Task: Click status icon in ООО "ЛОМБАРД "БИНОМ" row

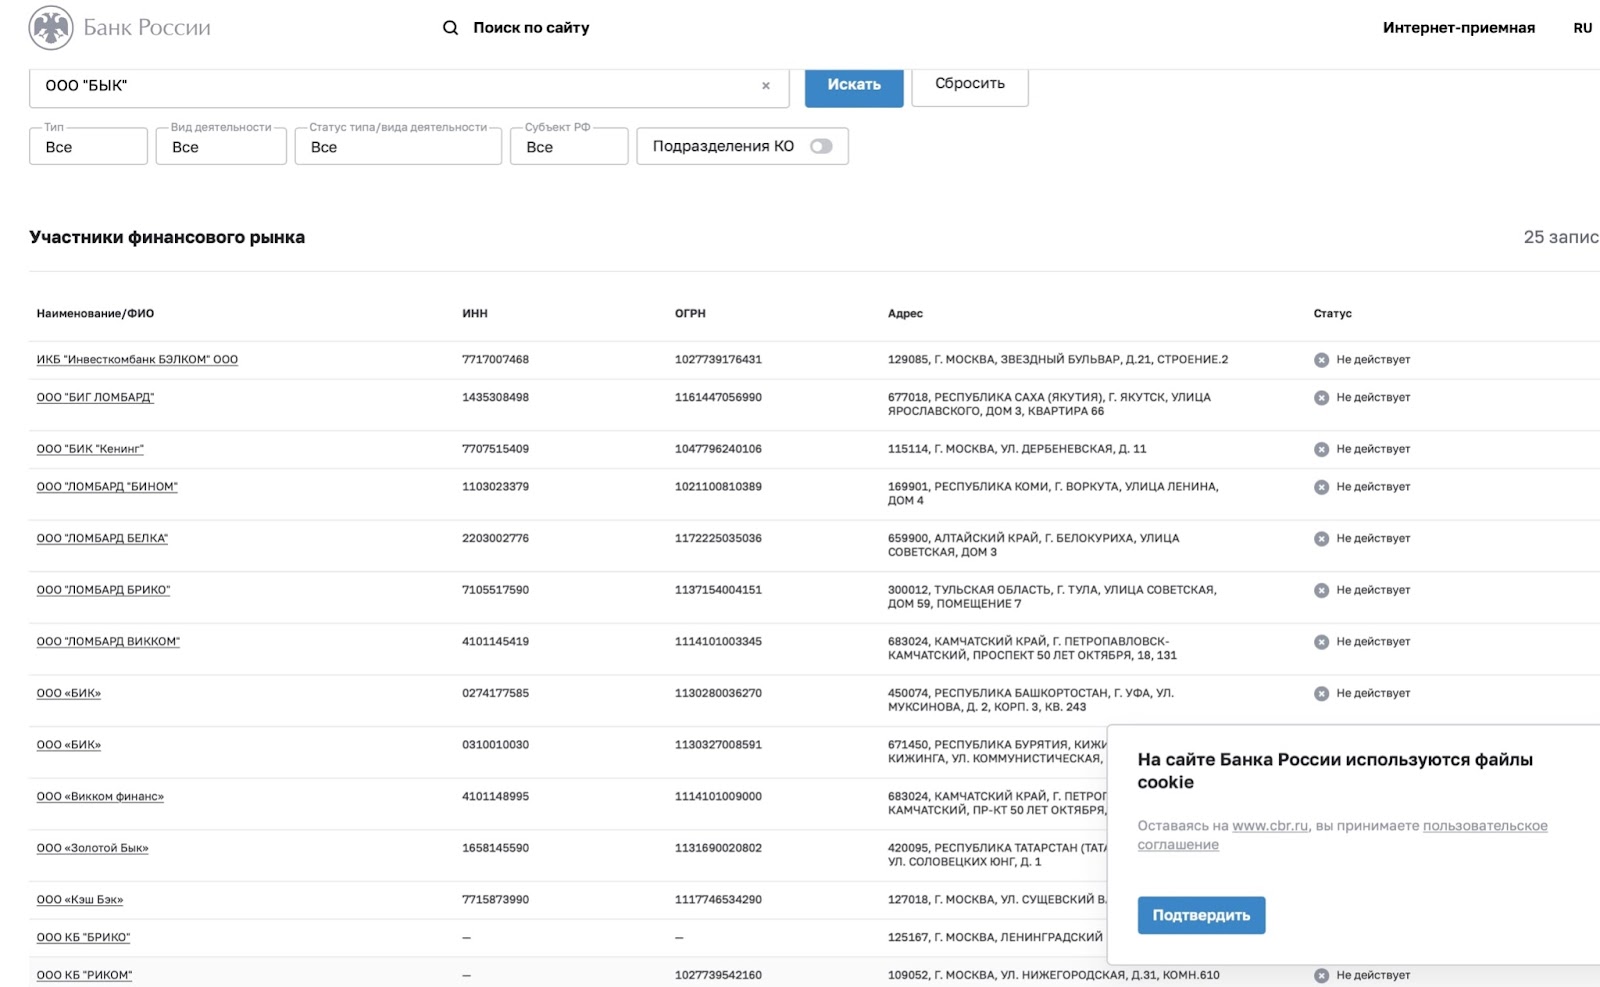Action: coord(1321,487)
